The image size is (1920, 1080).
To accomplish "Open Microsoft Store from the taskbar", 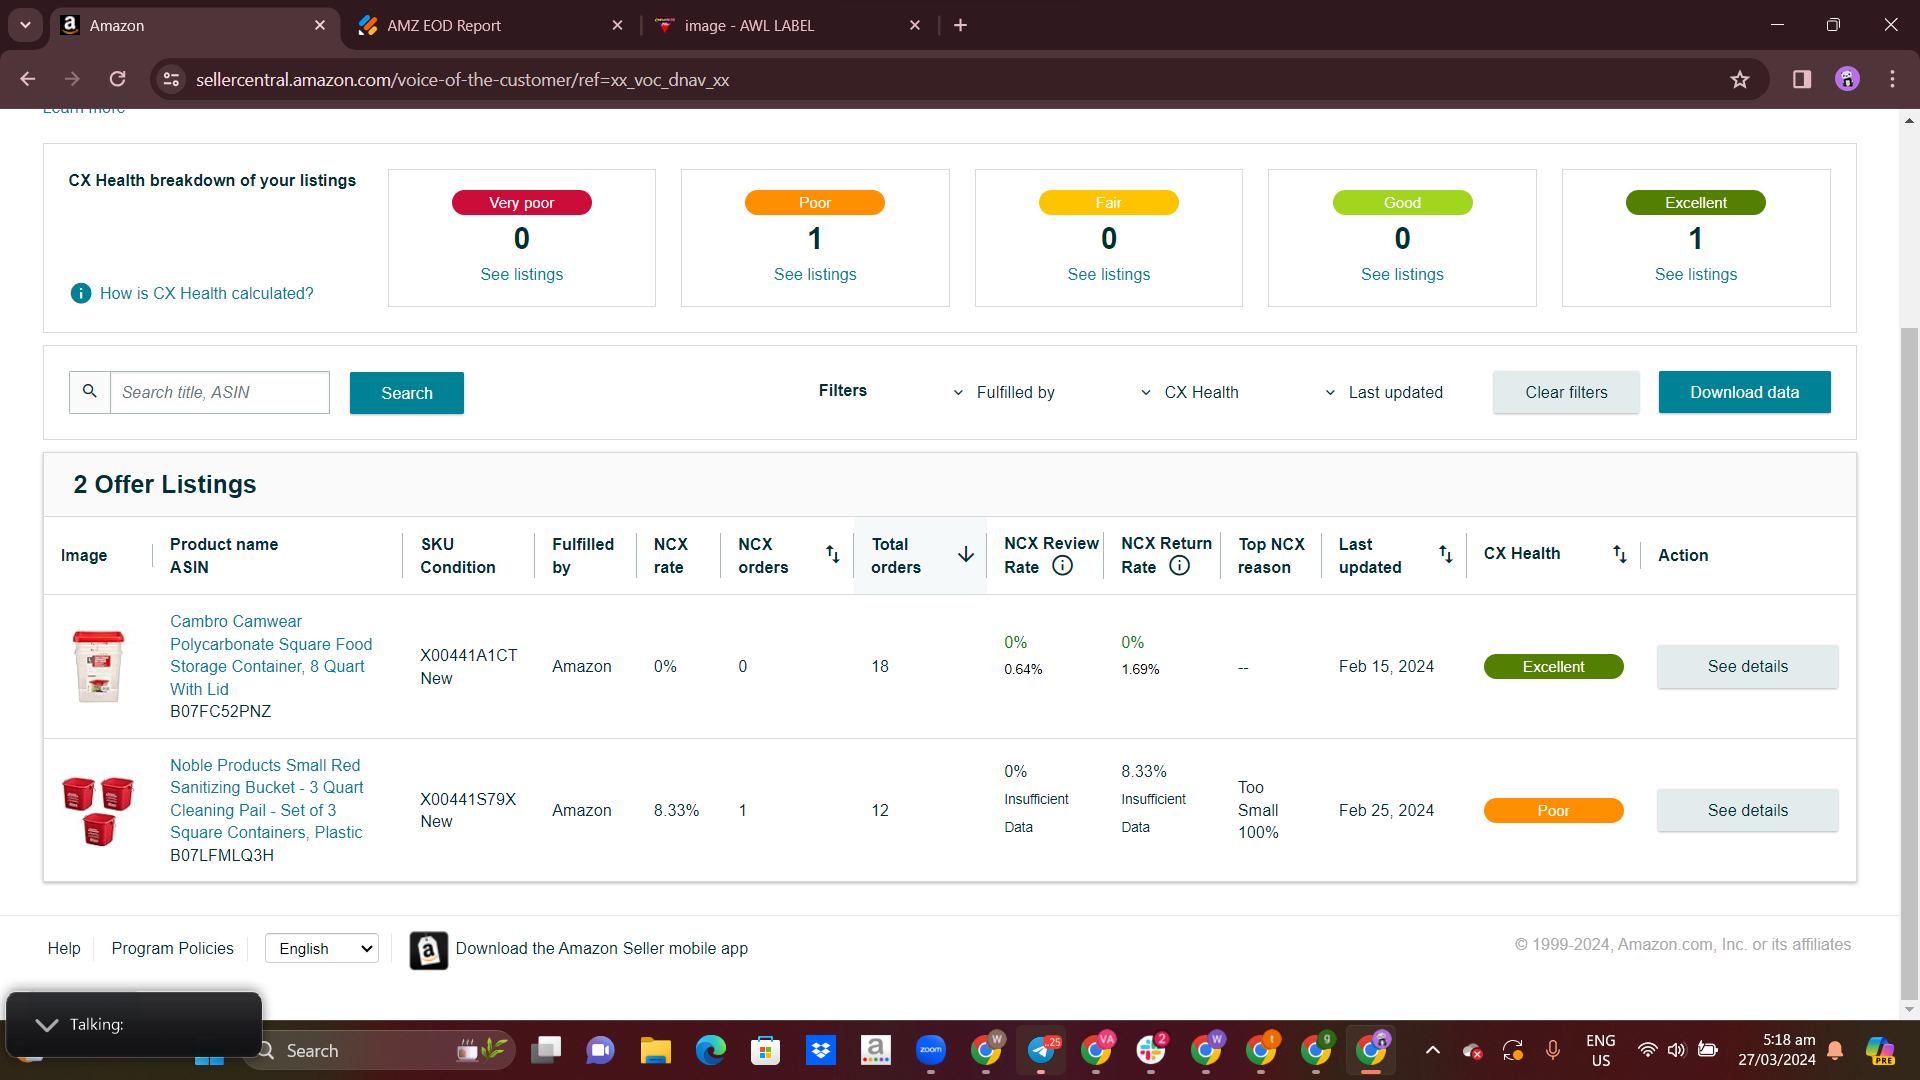I will click(x=766, y=1050).
